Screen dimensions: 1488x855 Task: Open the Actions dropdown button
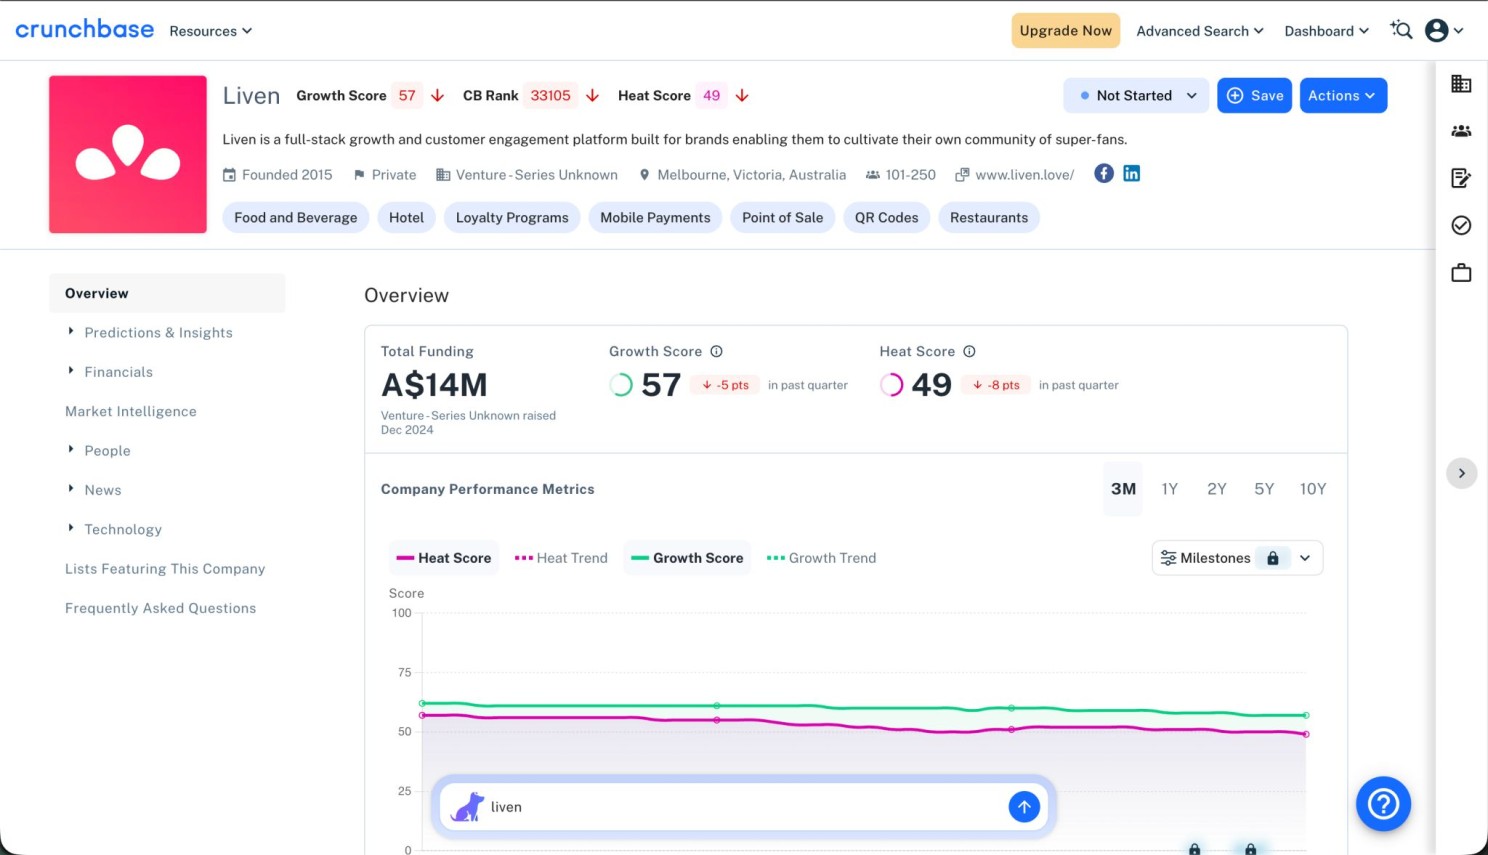[1343, 96]
